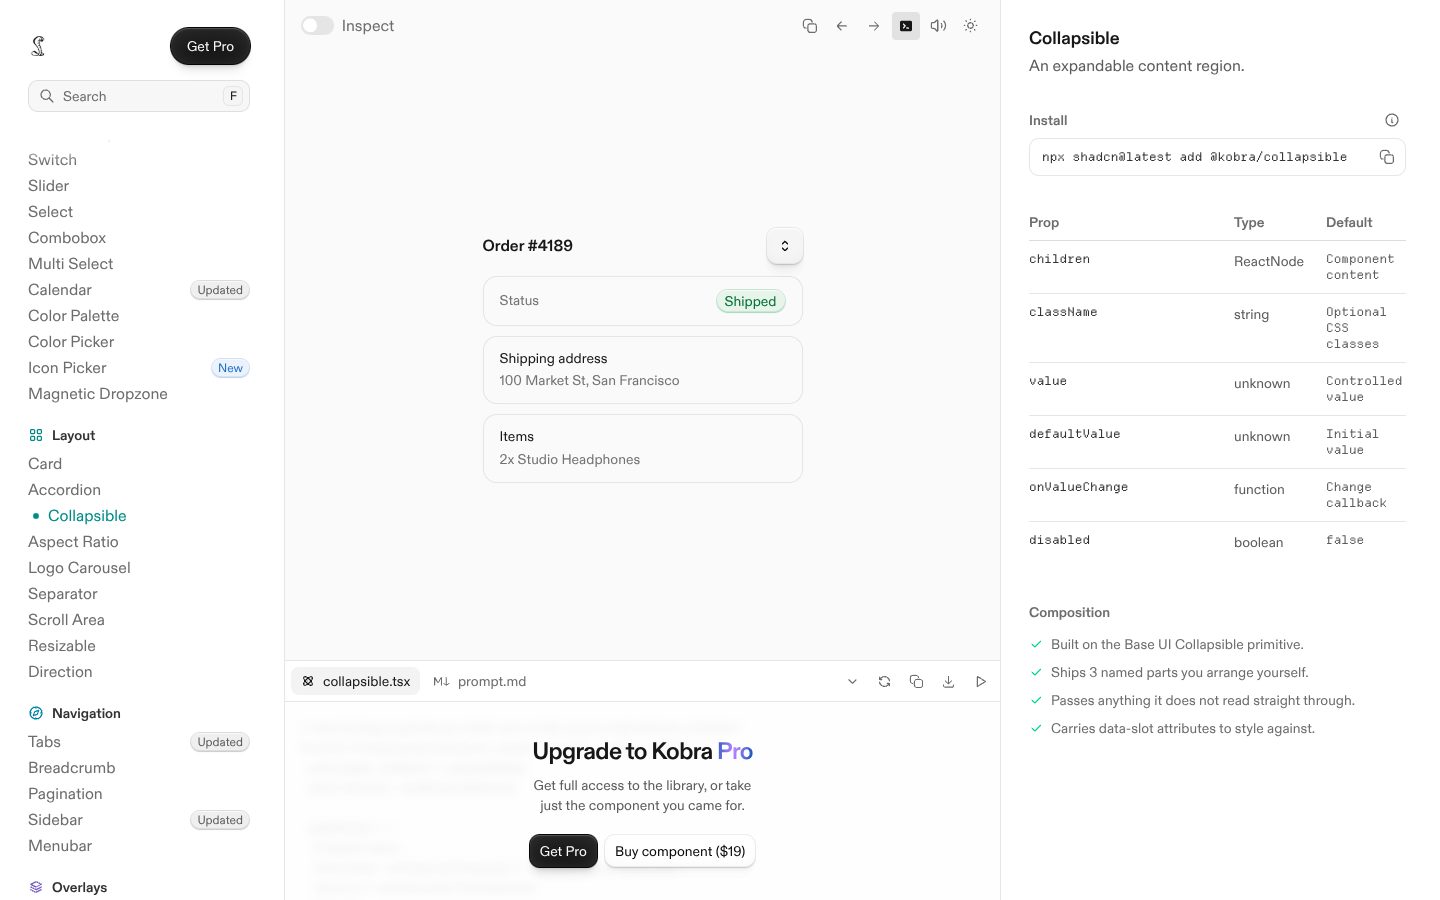Click the Items card

coord(643,448)
